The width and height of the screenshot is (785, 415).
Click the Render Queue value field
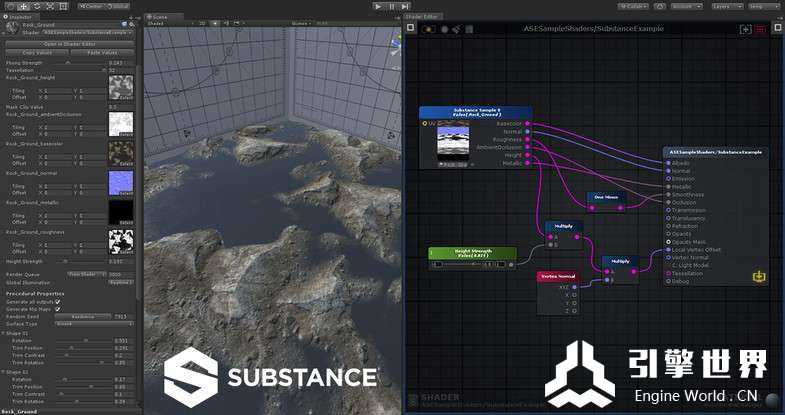[121, 274]
